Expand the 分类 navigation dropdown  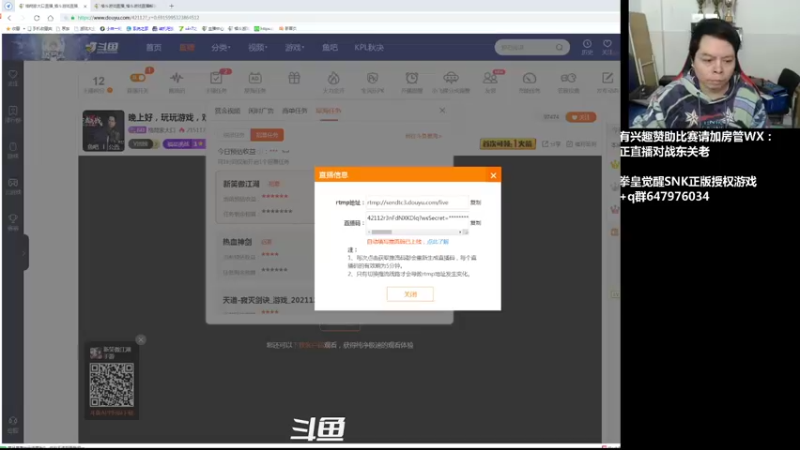coord(220,47)
